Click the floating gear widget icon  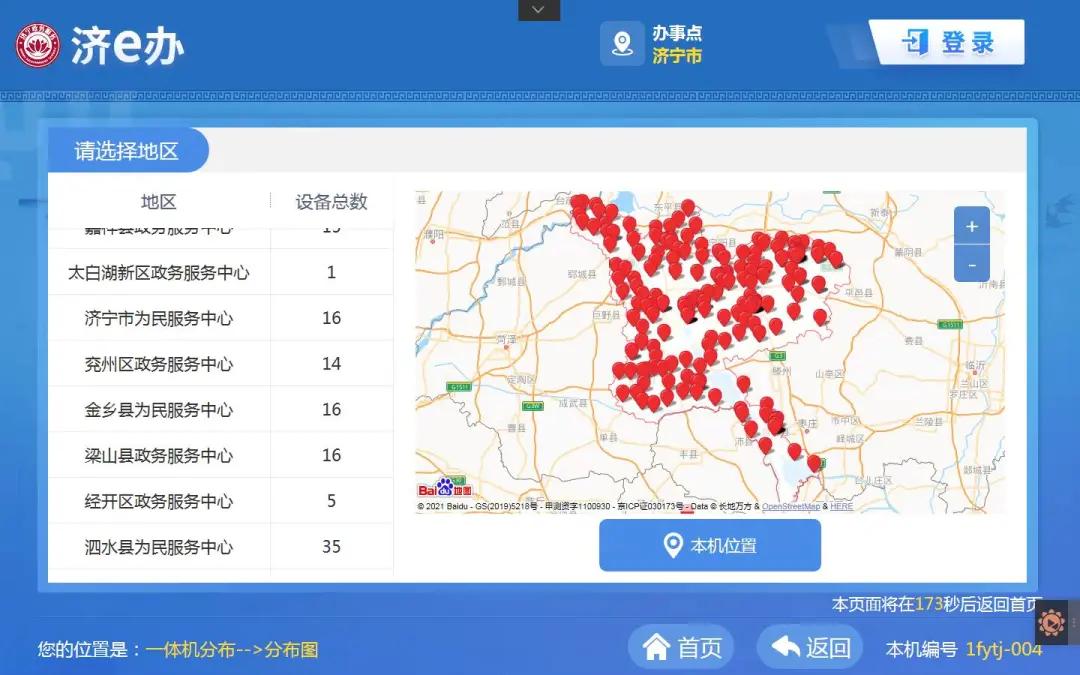pos(1051,623)
